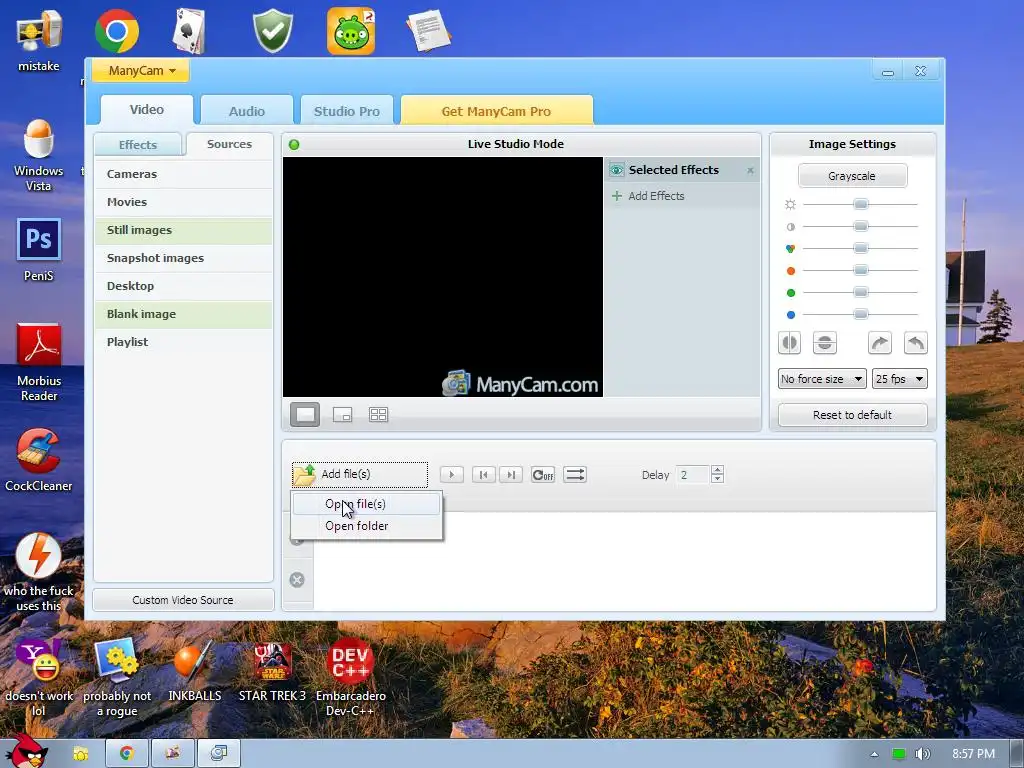Click the Angry Birds start button
The width and height of the screenshot is (1024, 768).
26,751
